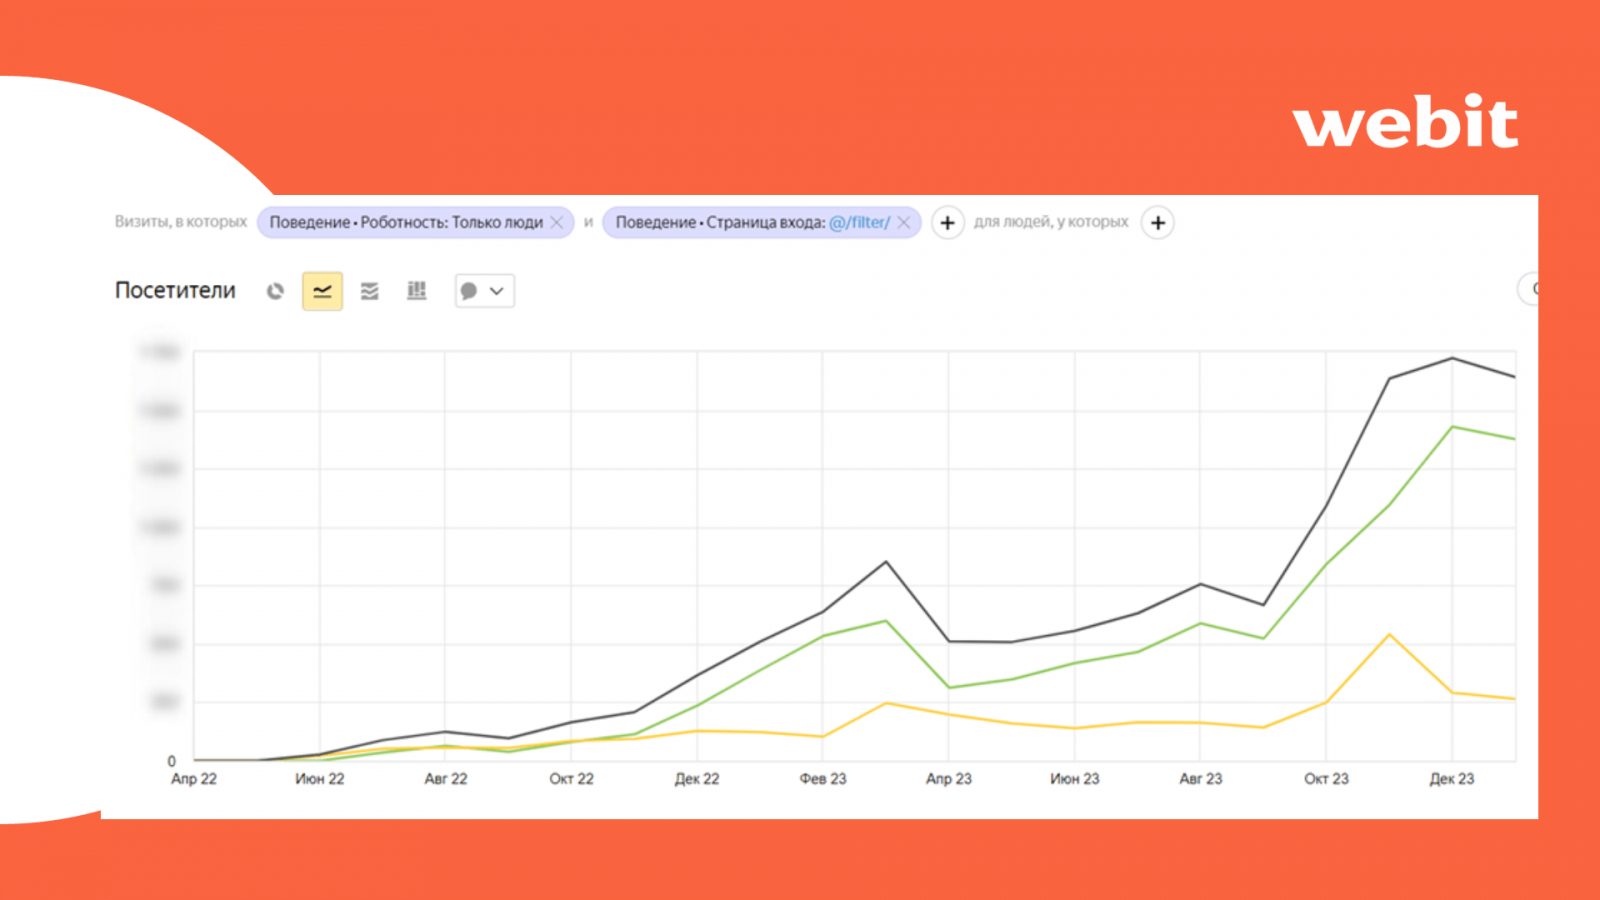This screenshot has height=900, width=1600.
Task: Select the line chart view icon
Action: 322,291
